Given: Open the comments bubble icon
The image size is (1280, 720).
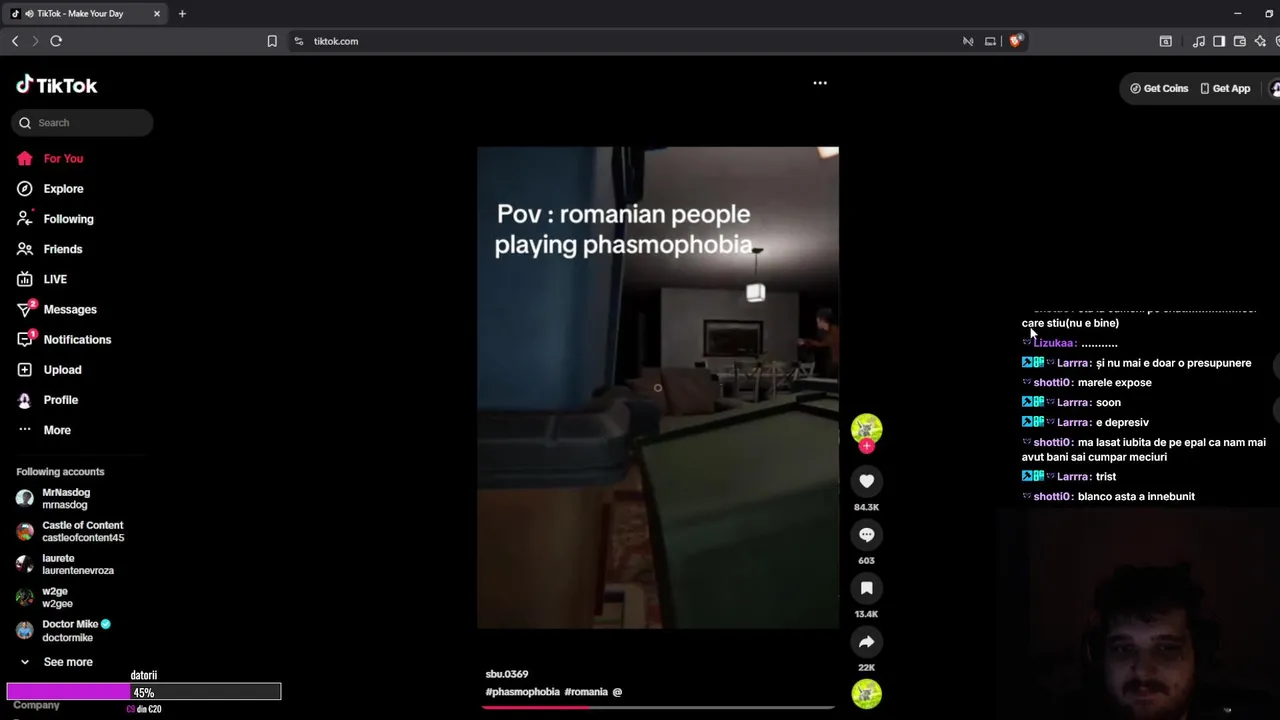Looking at the screenshot, I should tap(867, 535).
